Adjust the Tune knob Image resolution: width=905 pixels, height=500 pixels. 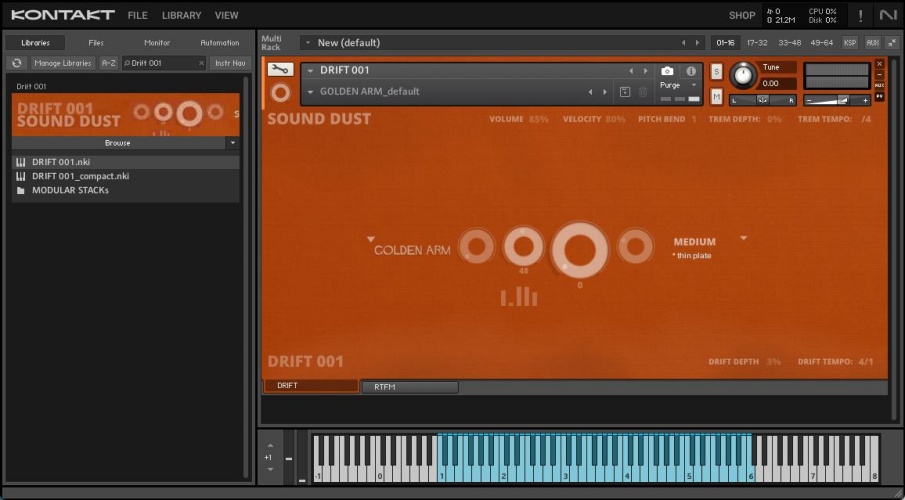pos(743,74)
